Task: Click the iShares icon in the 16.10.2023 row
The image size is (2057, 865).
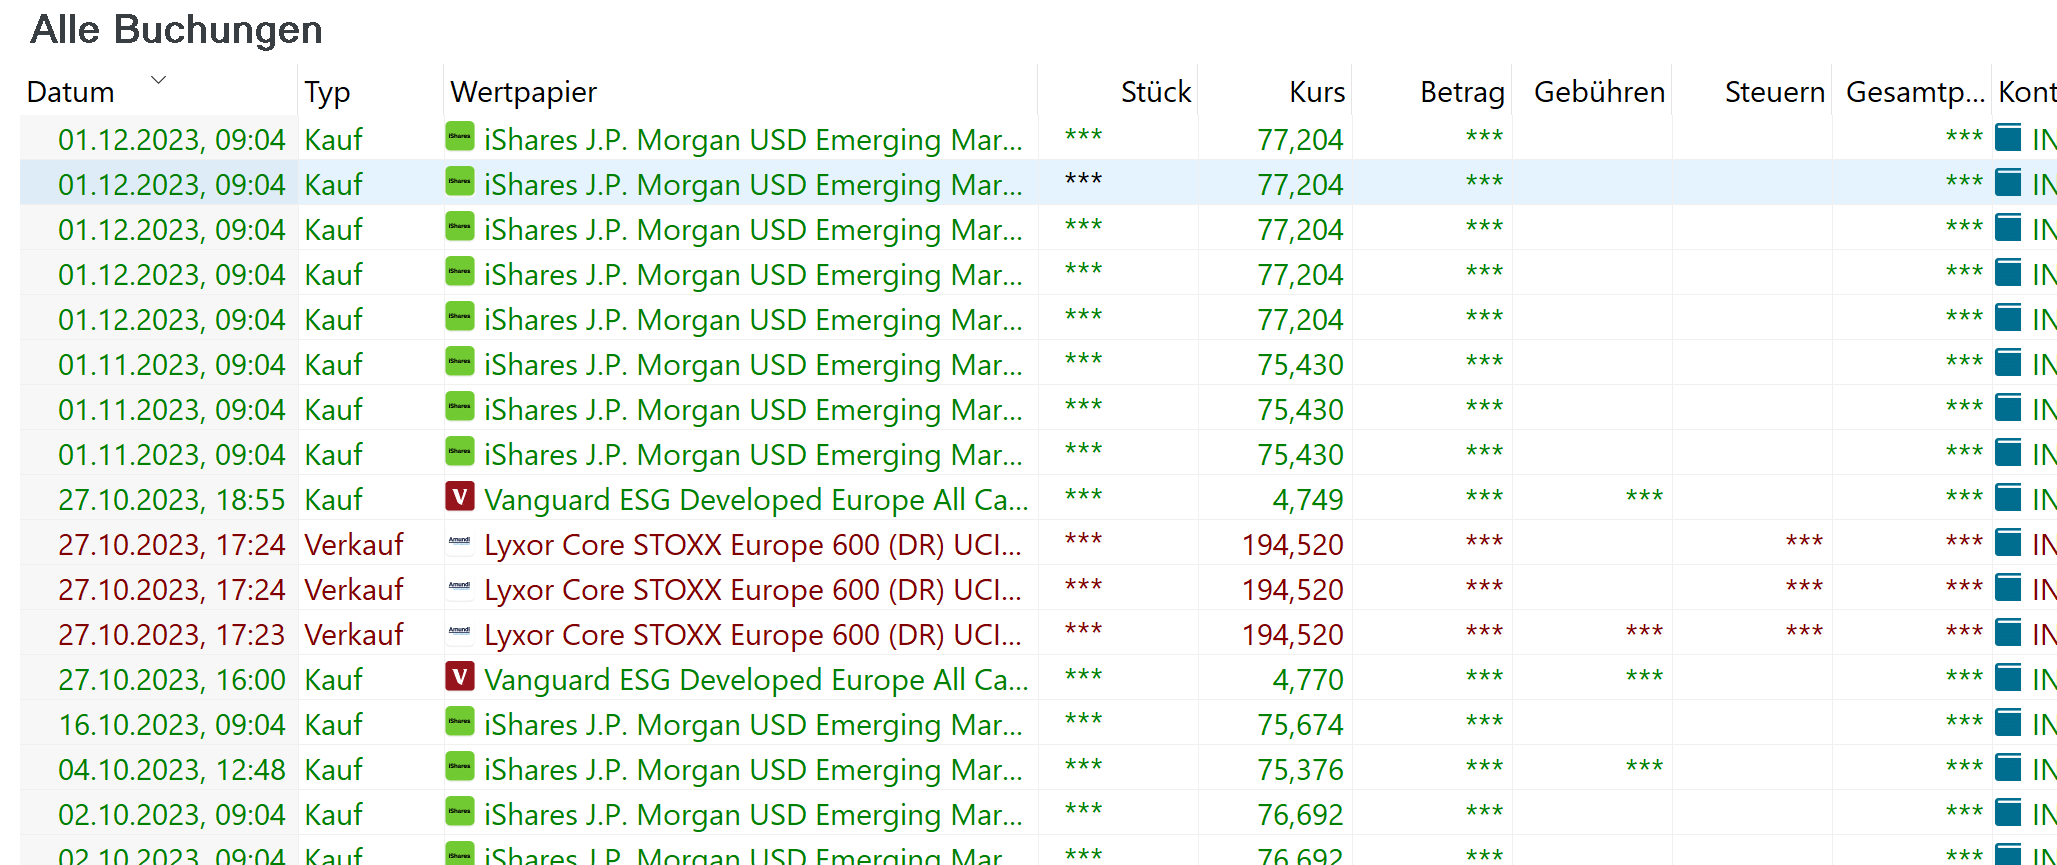Action: tap(459, 722)
